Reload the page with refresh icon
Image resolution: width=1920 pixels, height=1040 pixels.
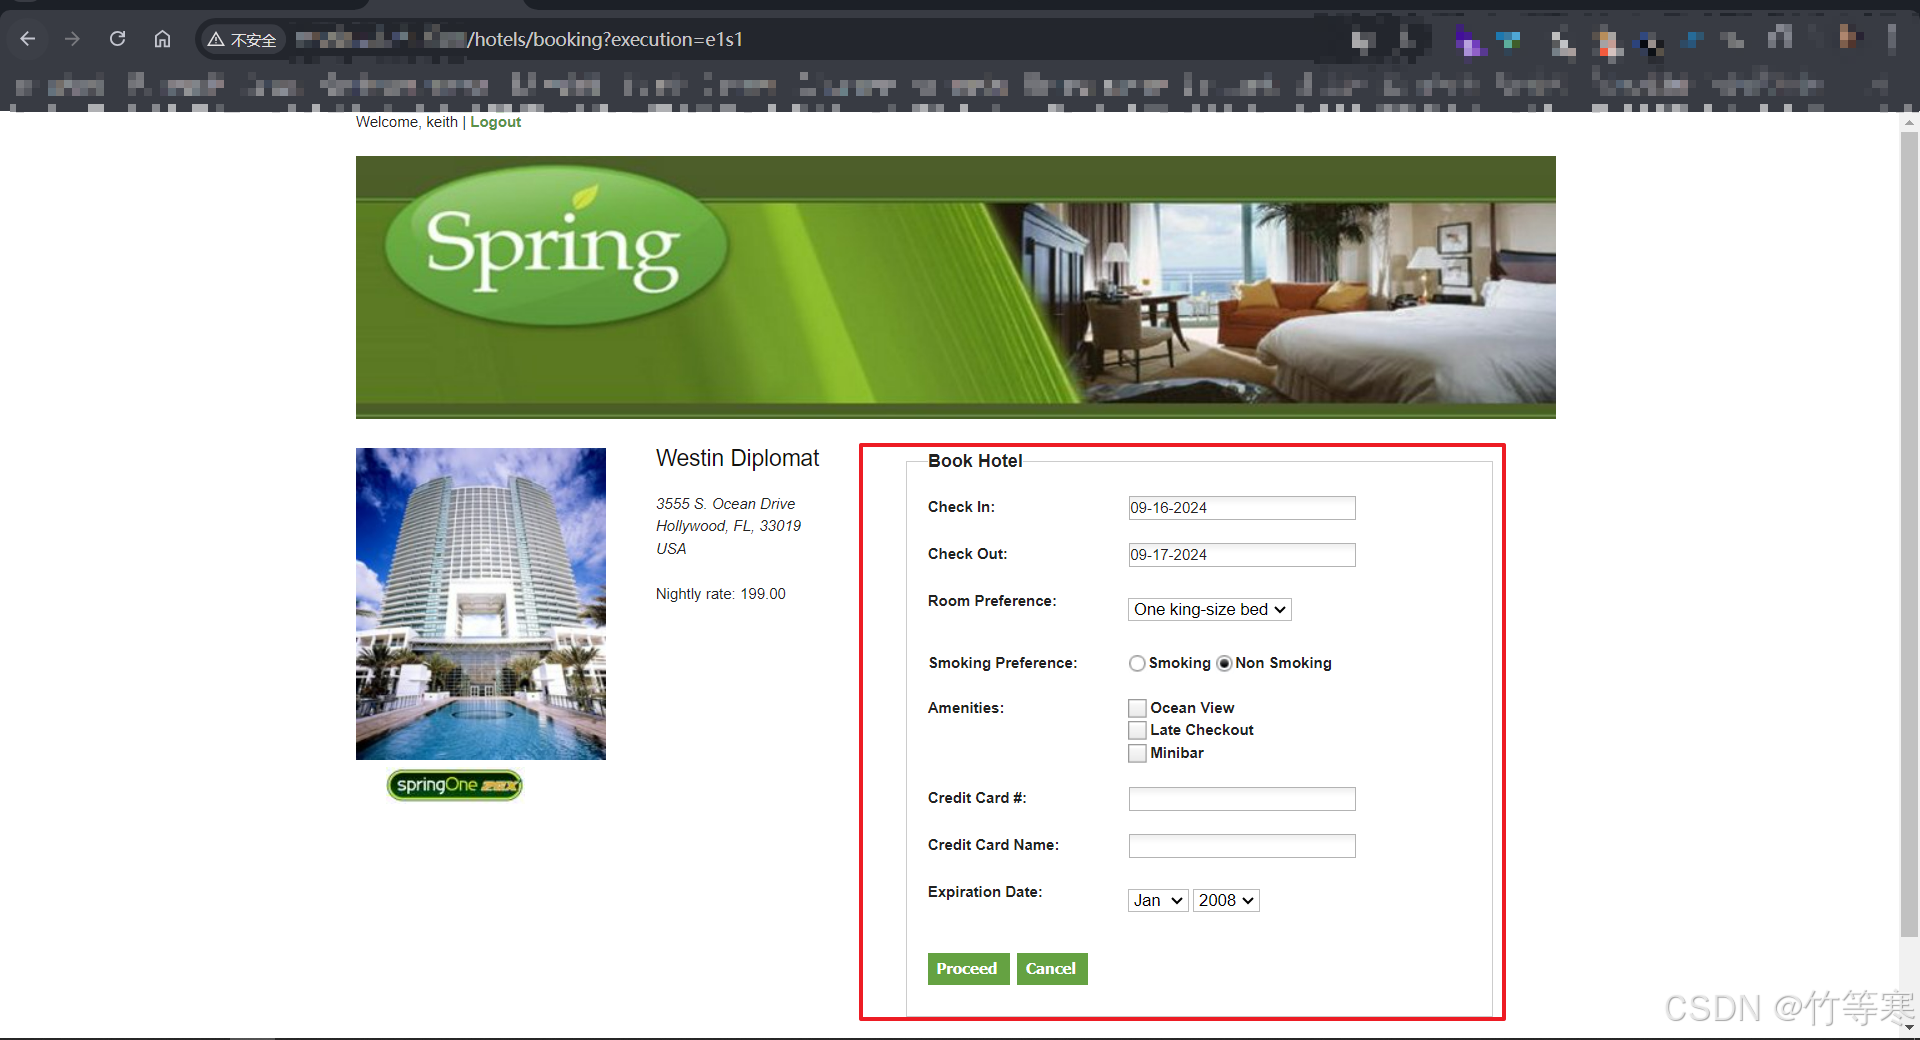click(x=117, y=39)
